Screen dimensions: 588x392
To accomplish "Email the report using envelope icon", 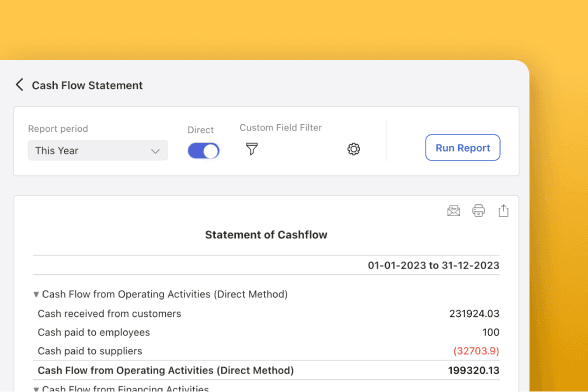I will tap(453, 211).
